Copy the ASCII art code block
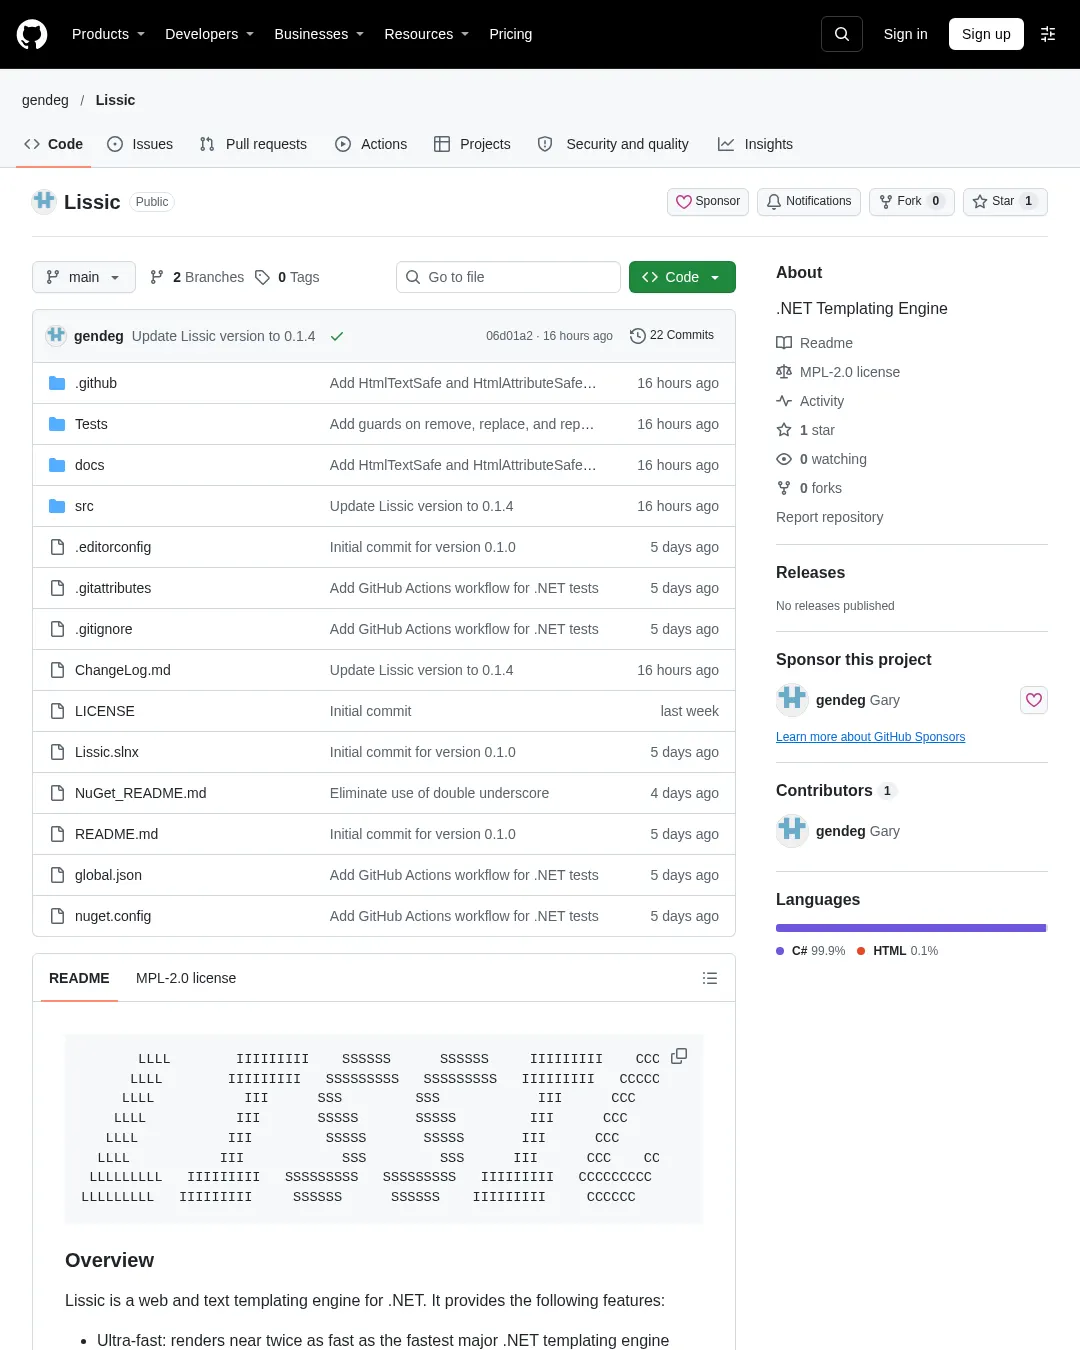This screenshot has width=1080, height=1350. [679, 1056]
